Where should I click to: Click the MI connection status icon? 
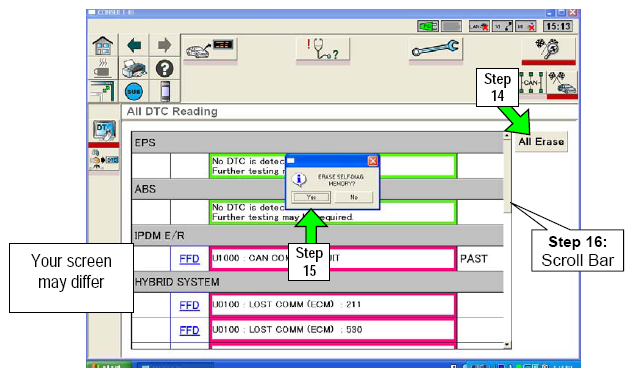point(526,27)
